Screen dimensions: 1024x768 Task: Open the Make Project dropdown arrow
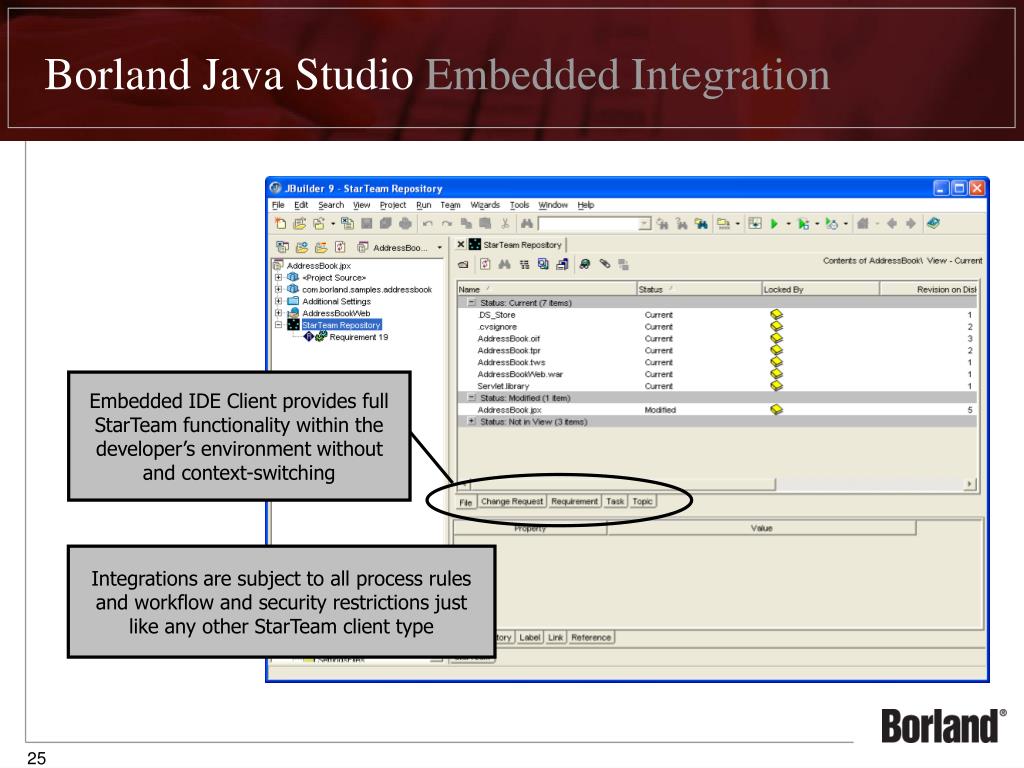[738, 224]
